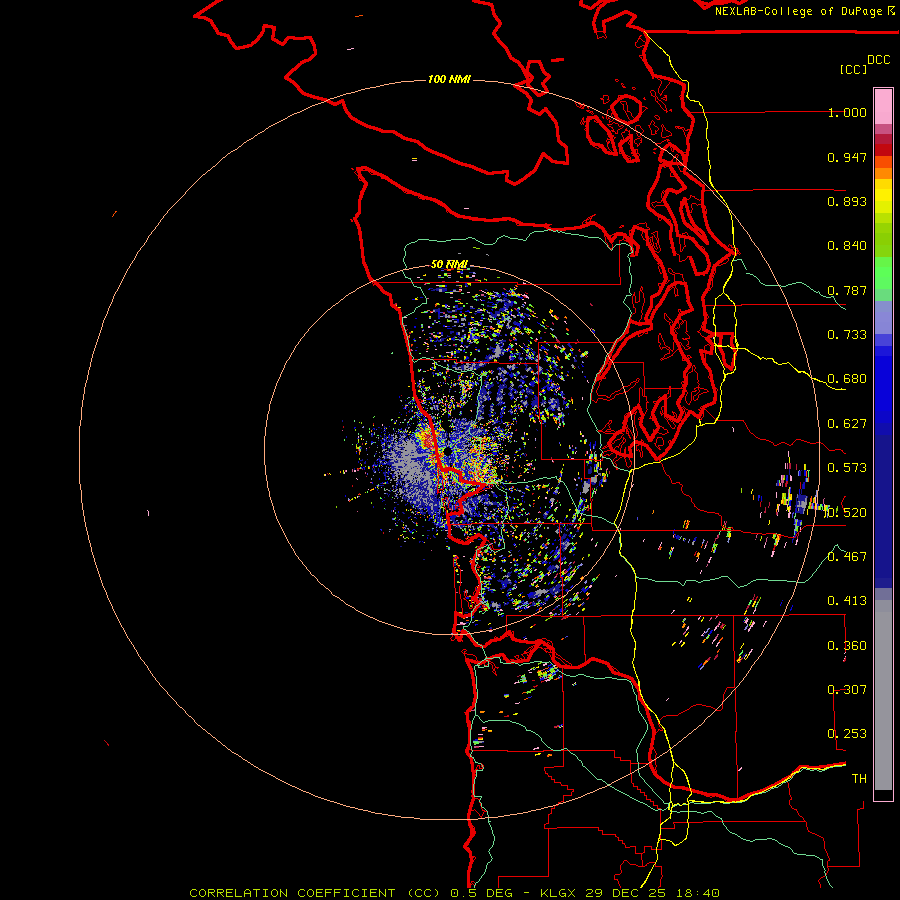The width and height of the screenshot is (900, 900).
Task: Click the 50 NMI range ring label
Action: (449, 265)
